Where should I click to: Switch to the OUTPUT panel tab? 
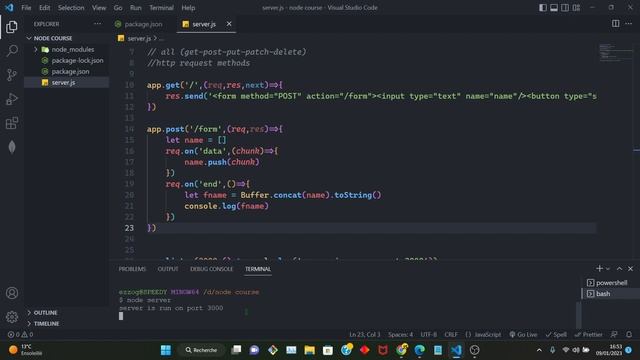pos(168,269)
